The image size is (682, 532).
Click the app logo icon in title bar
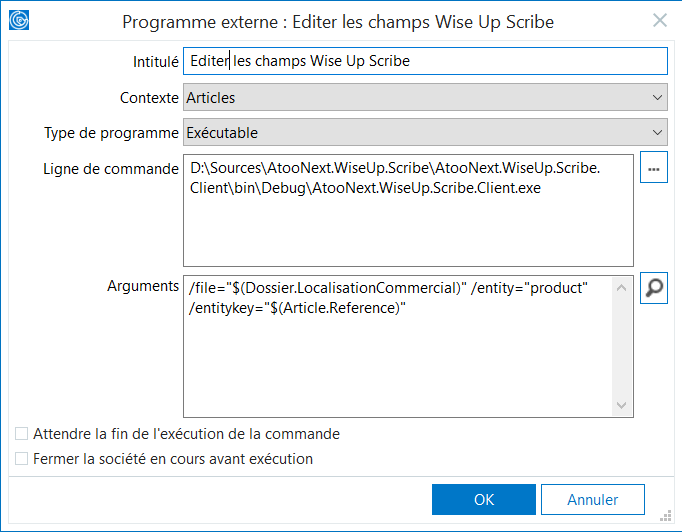tap(19, 20)
